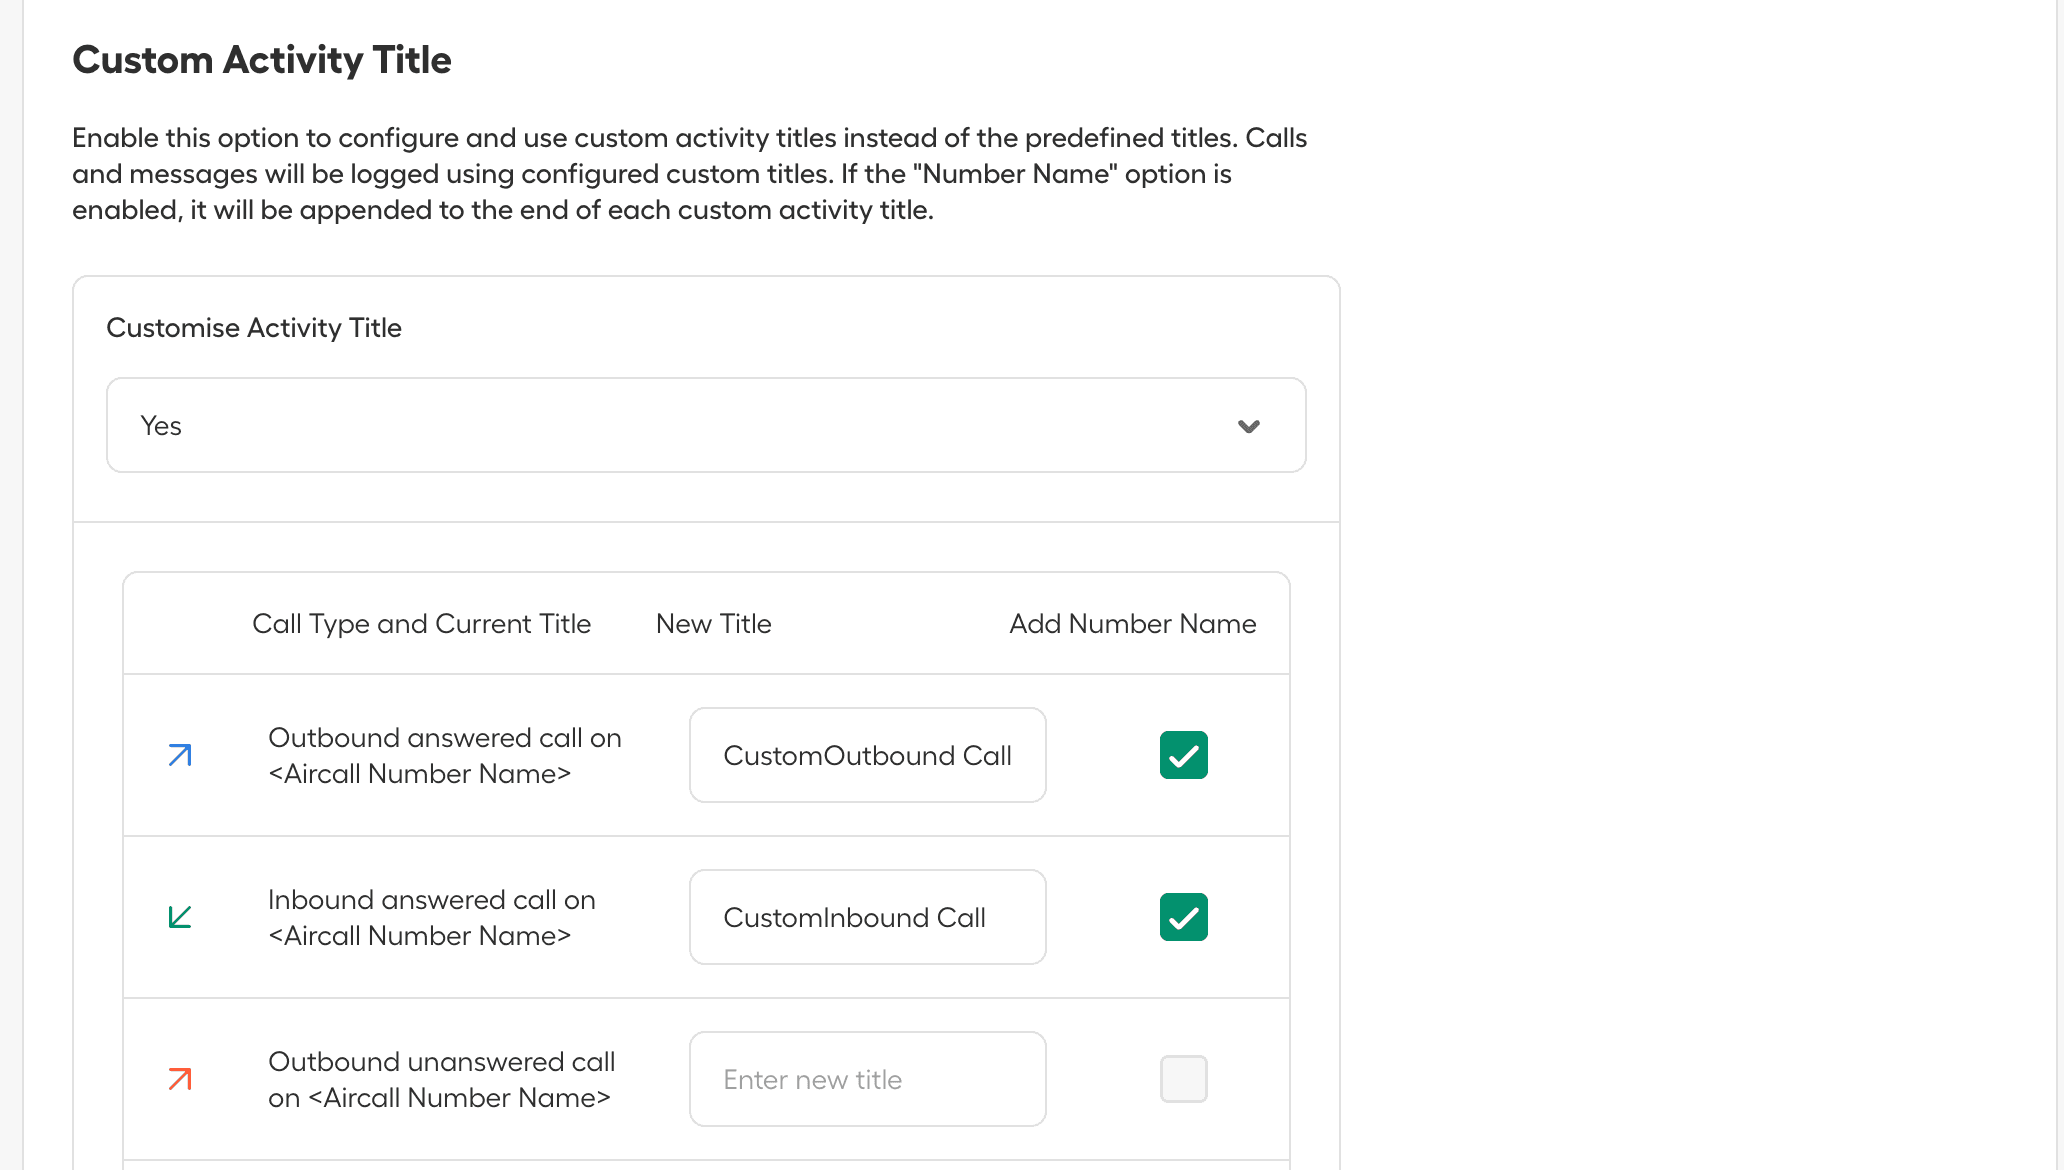This screenshot has height=1170, width=2064.
Task: Enable Add Number Name for outbound unanswered calls
Action: coord(1183,1079)
